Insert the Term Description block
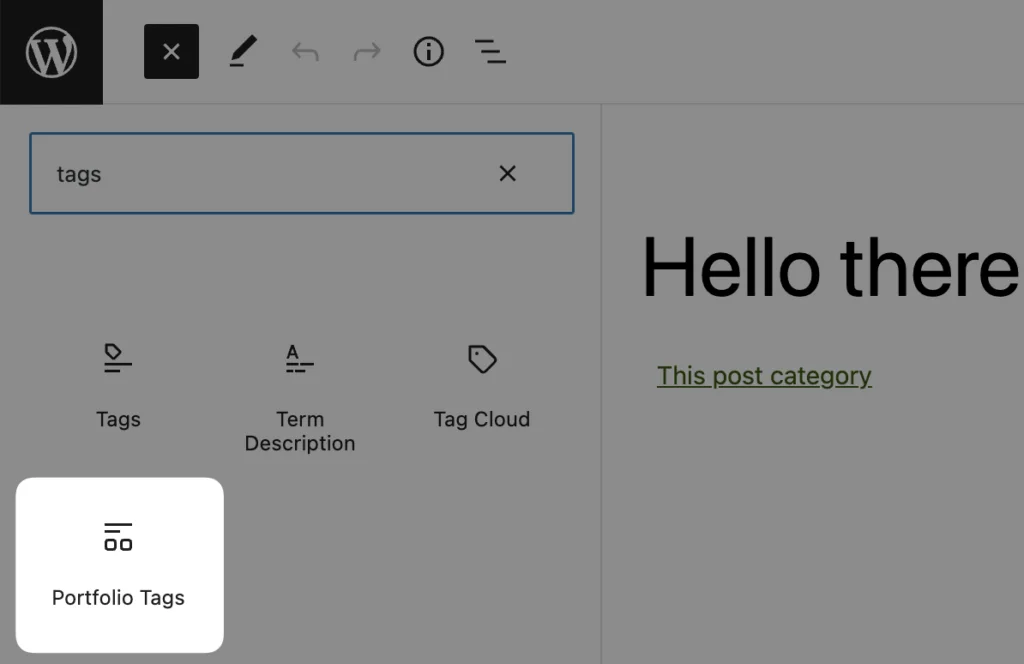Viewport: 1024px width, 664px height. [x=300, y=397]
